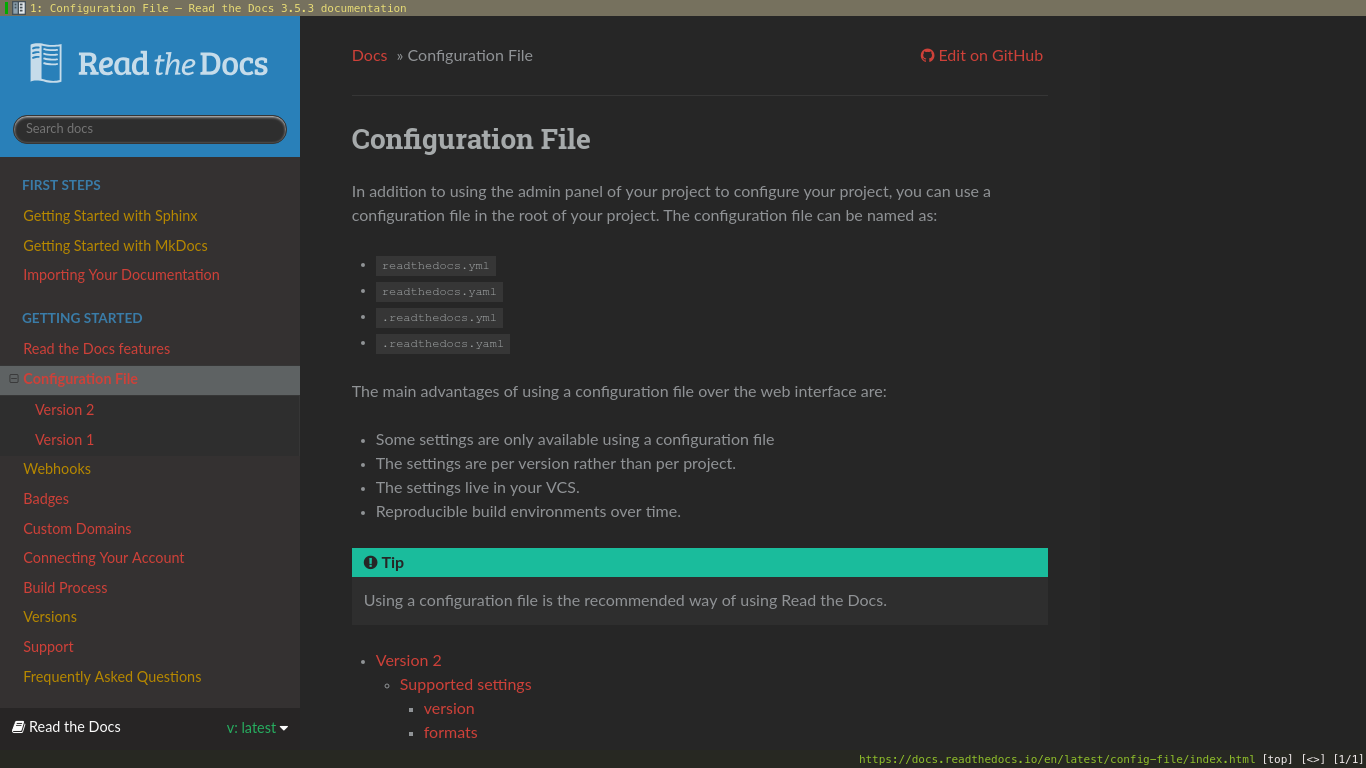Screen dimensions: 1366x768
Task: Open the Badges page
Action: (x=46, y=499)
